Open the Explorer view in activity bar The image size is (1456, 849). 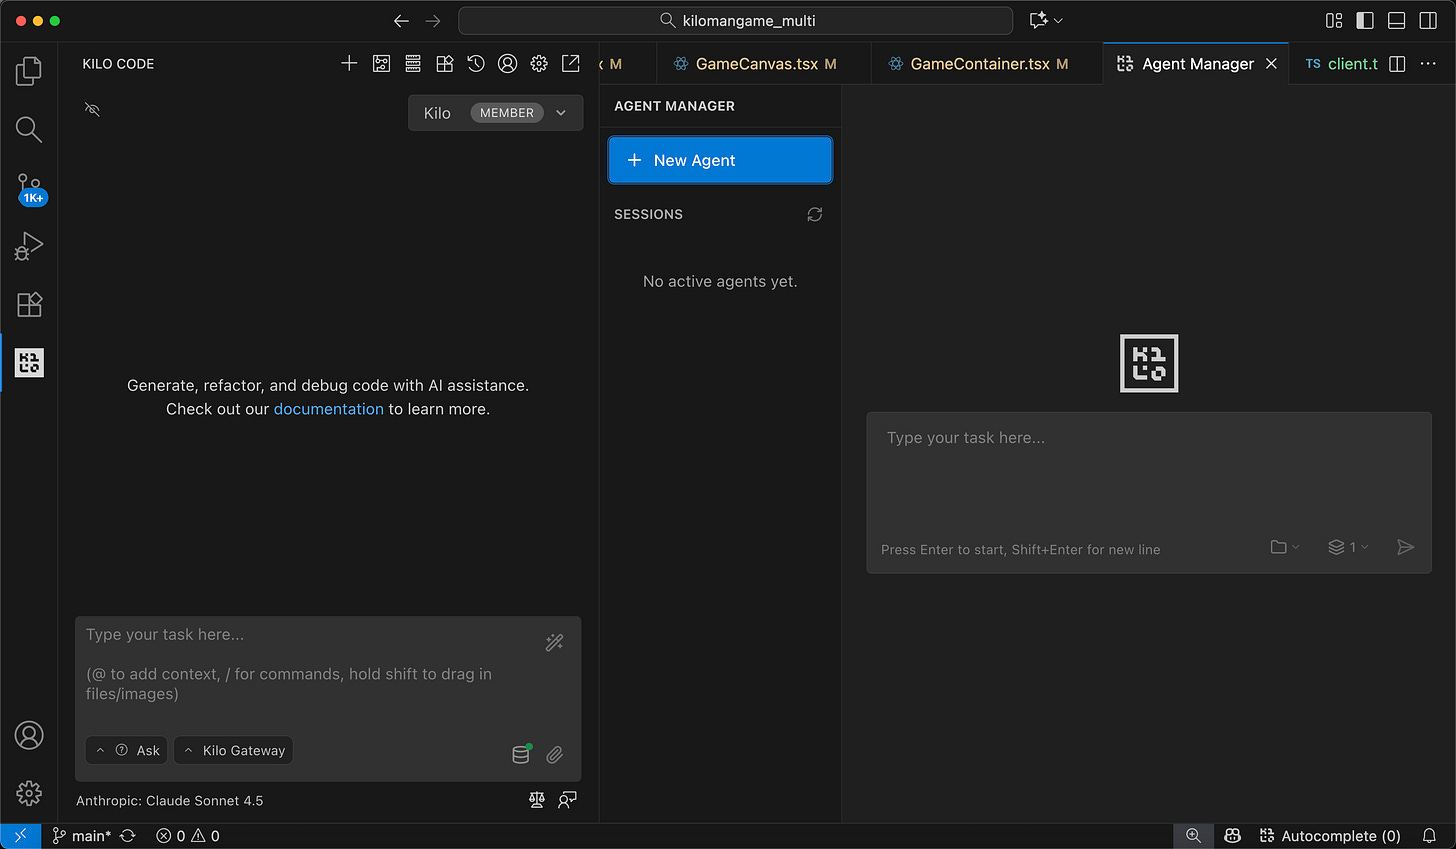click(29, 71)
